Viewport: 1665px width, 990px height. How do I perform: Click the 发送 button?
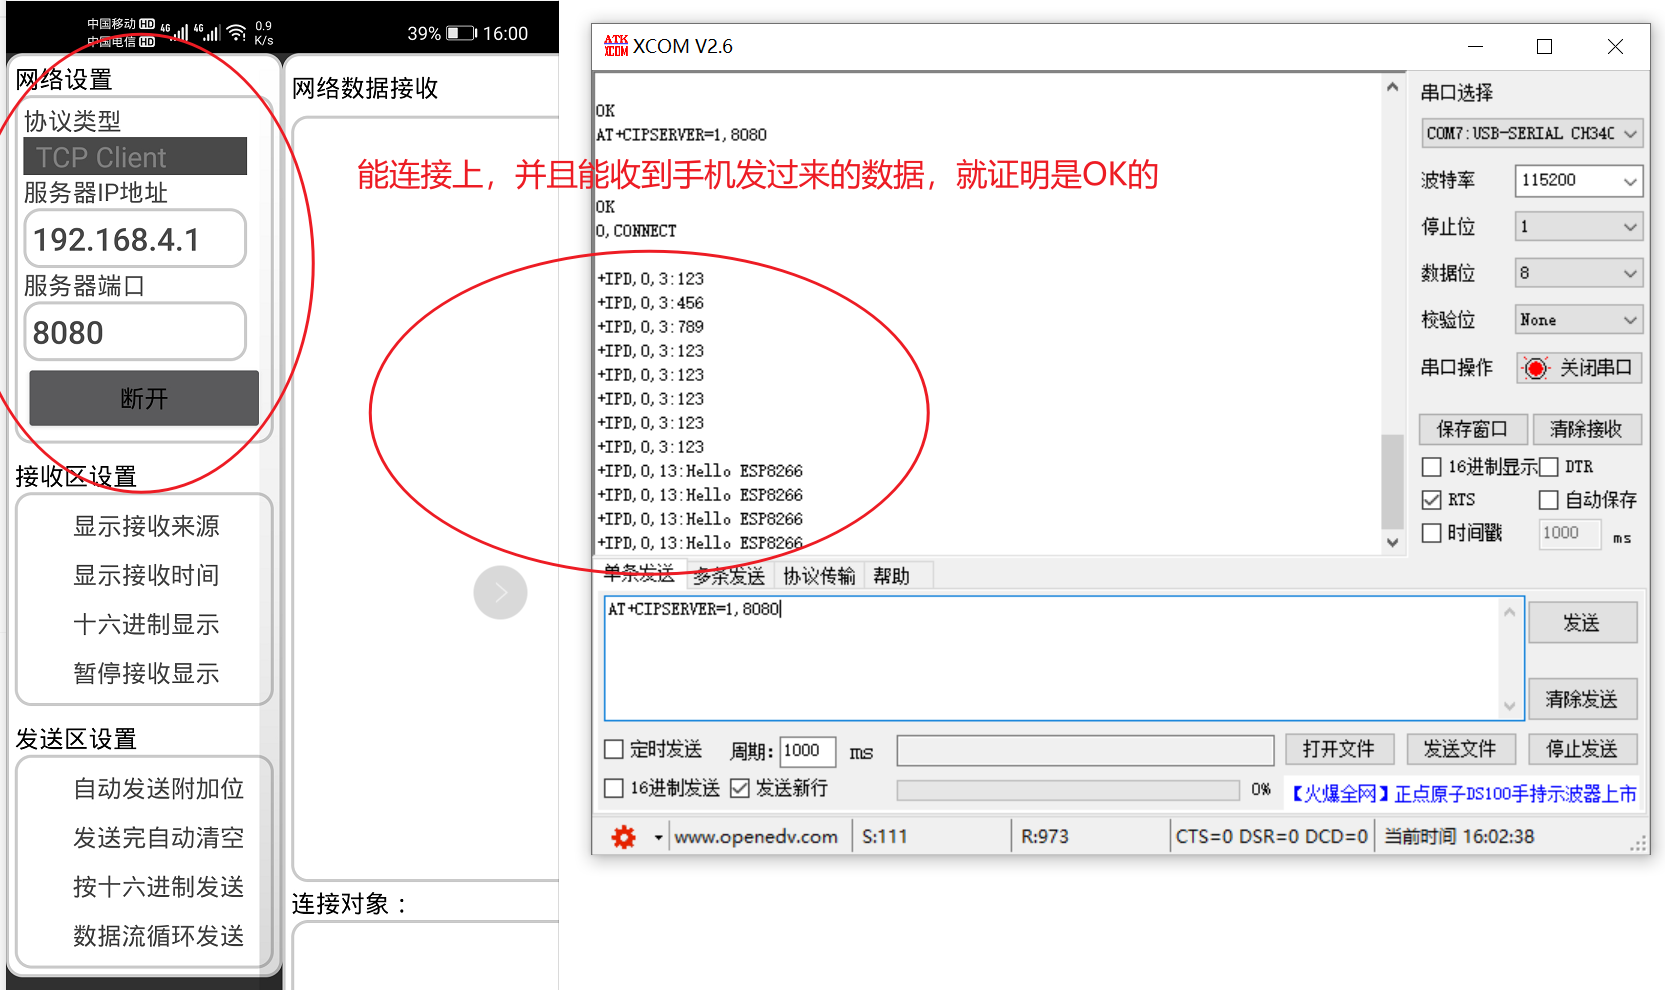tap(1582, 623)
